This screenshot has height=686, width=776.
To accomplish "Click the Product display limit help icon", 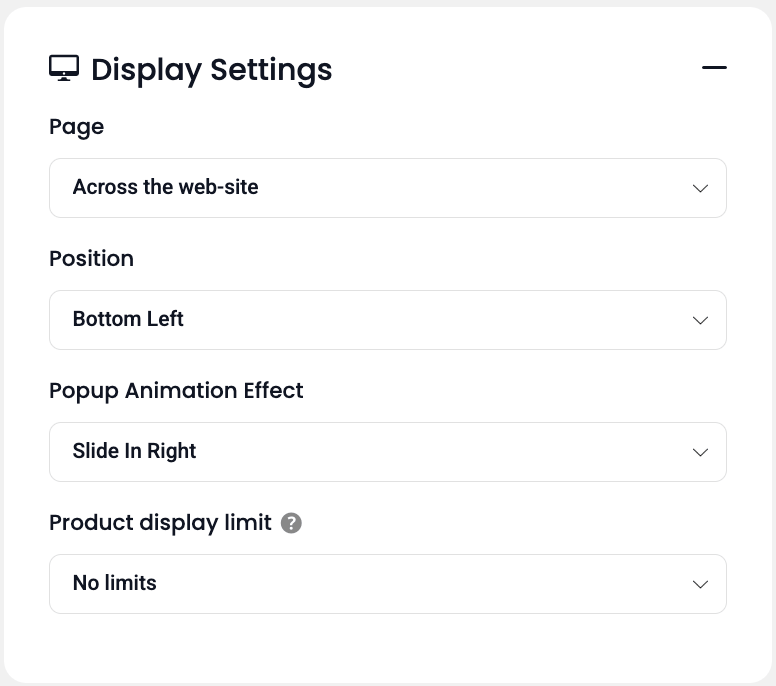I will 291,523.
